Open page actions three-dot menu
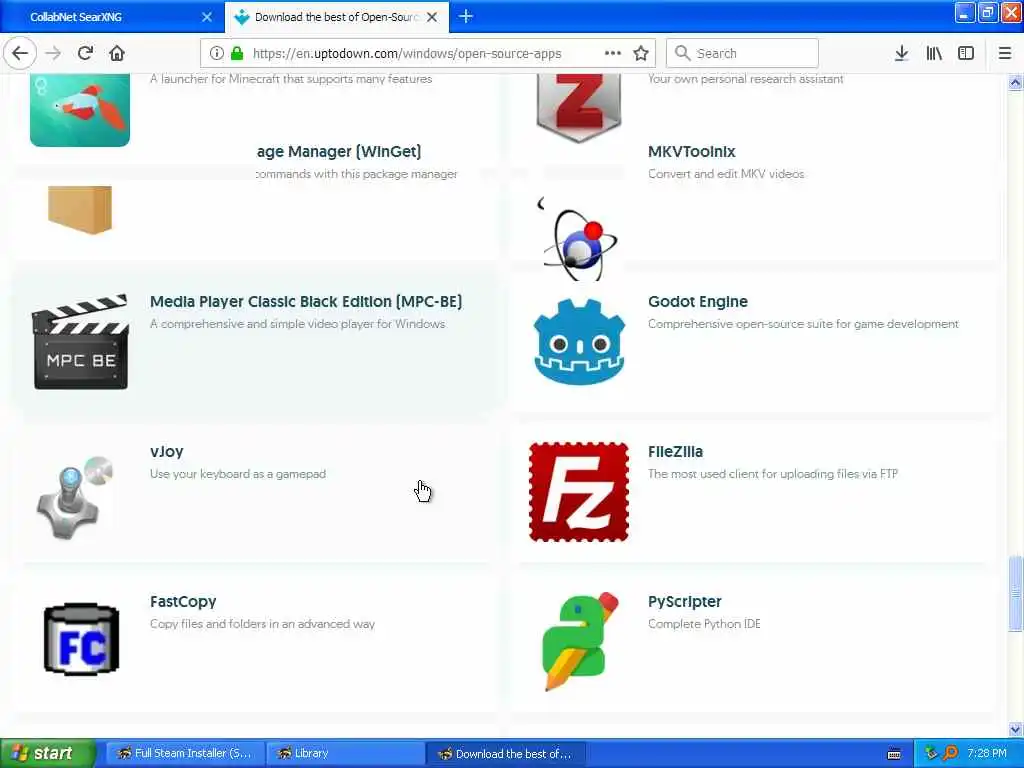1024x768 pixels. pyautogui.click(x=613, y=53)
